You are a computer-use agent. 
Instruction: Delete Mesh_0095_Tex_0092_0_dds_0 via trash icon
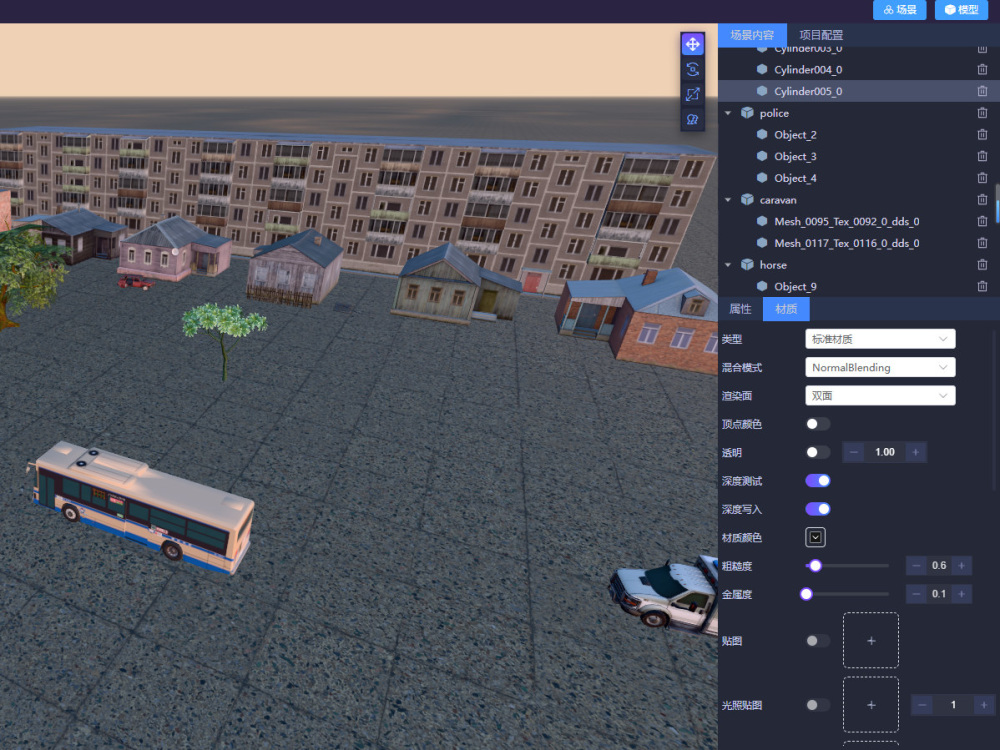coord(982,221)
